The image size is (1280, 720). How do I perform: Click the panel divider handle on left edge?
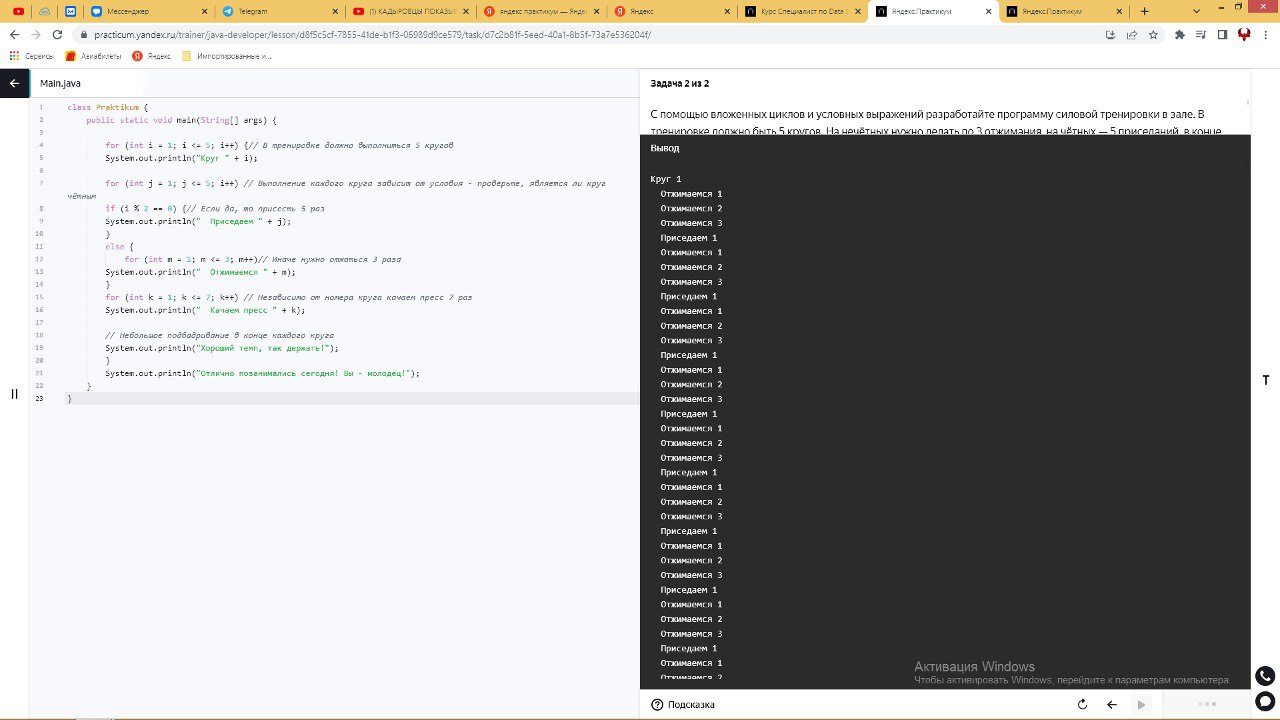[x=14, y=394]
